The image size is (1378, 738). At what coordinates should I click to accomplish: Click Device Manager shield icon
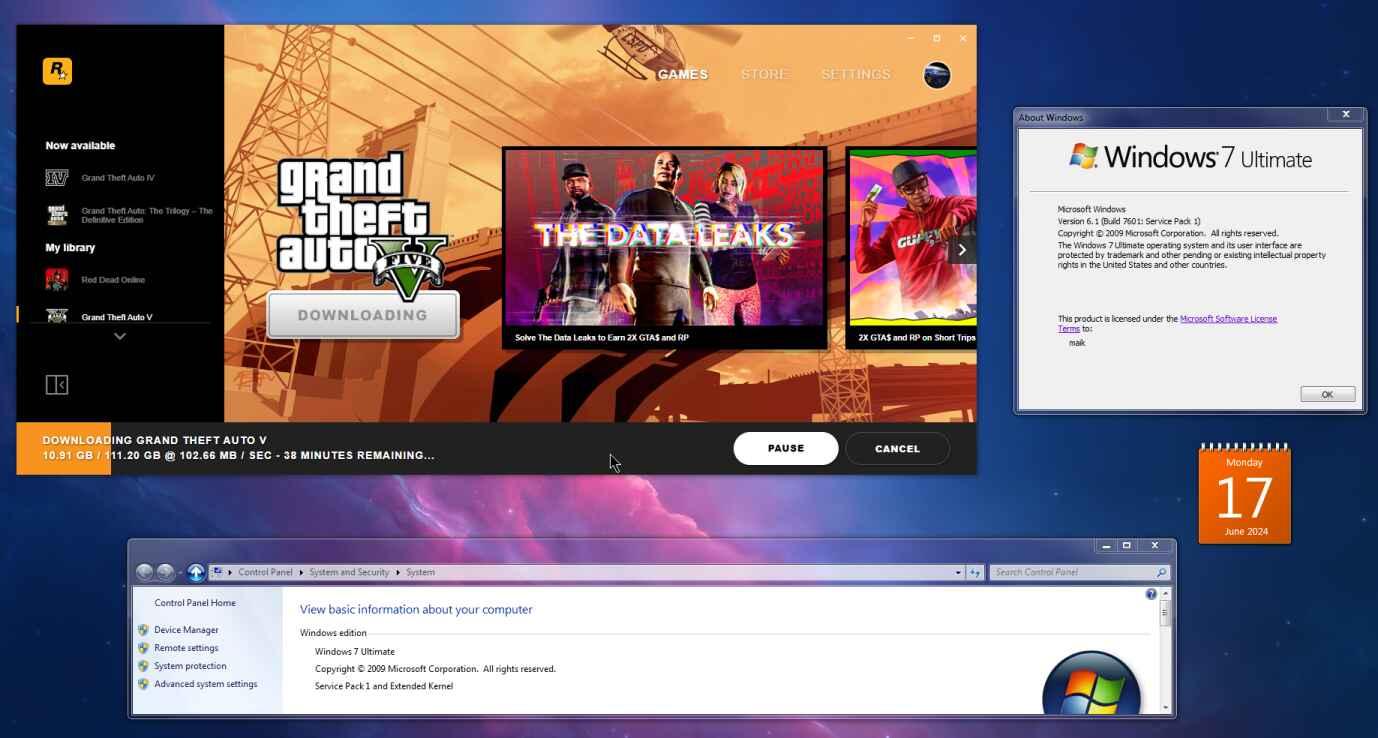point(143,630)
